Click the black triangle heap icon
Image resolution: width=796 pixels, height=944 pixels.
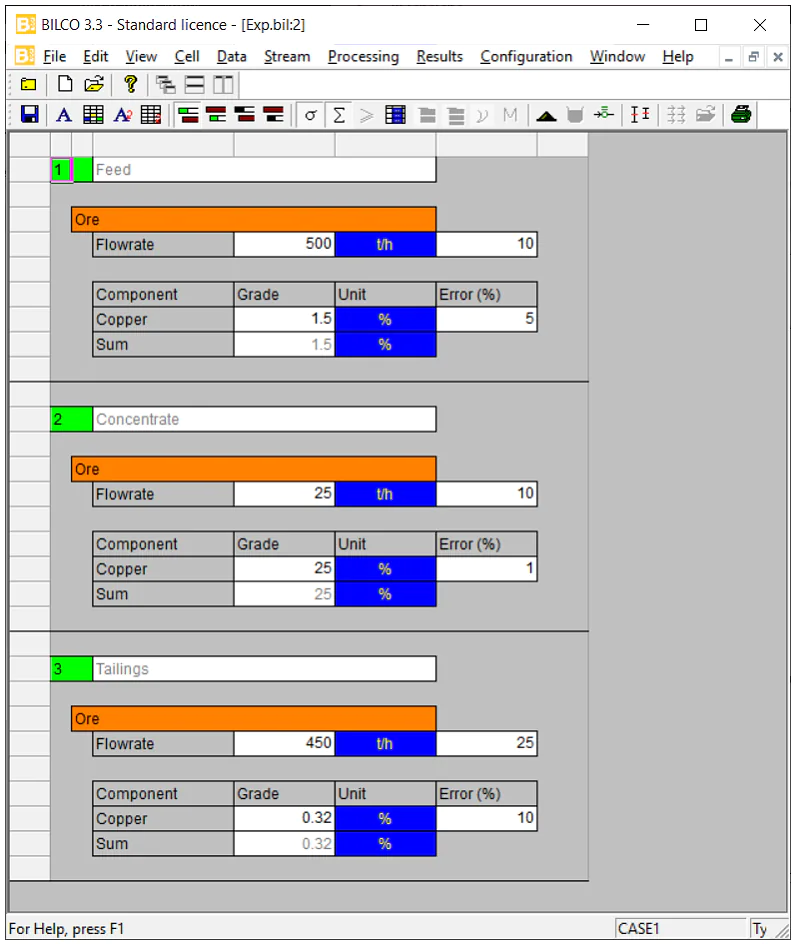point(546,115)
